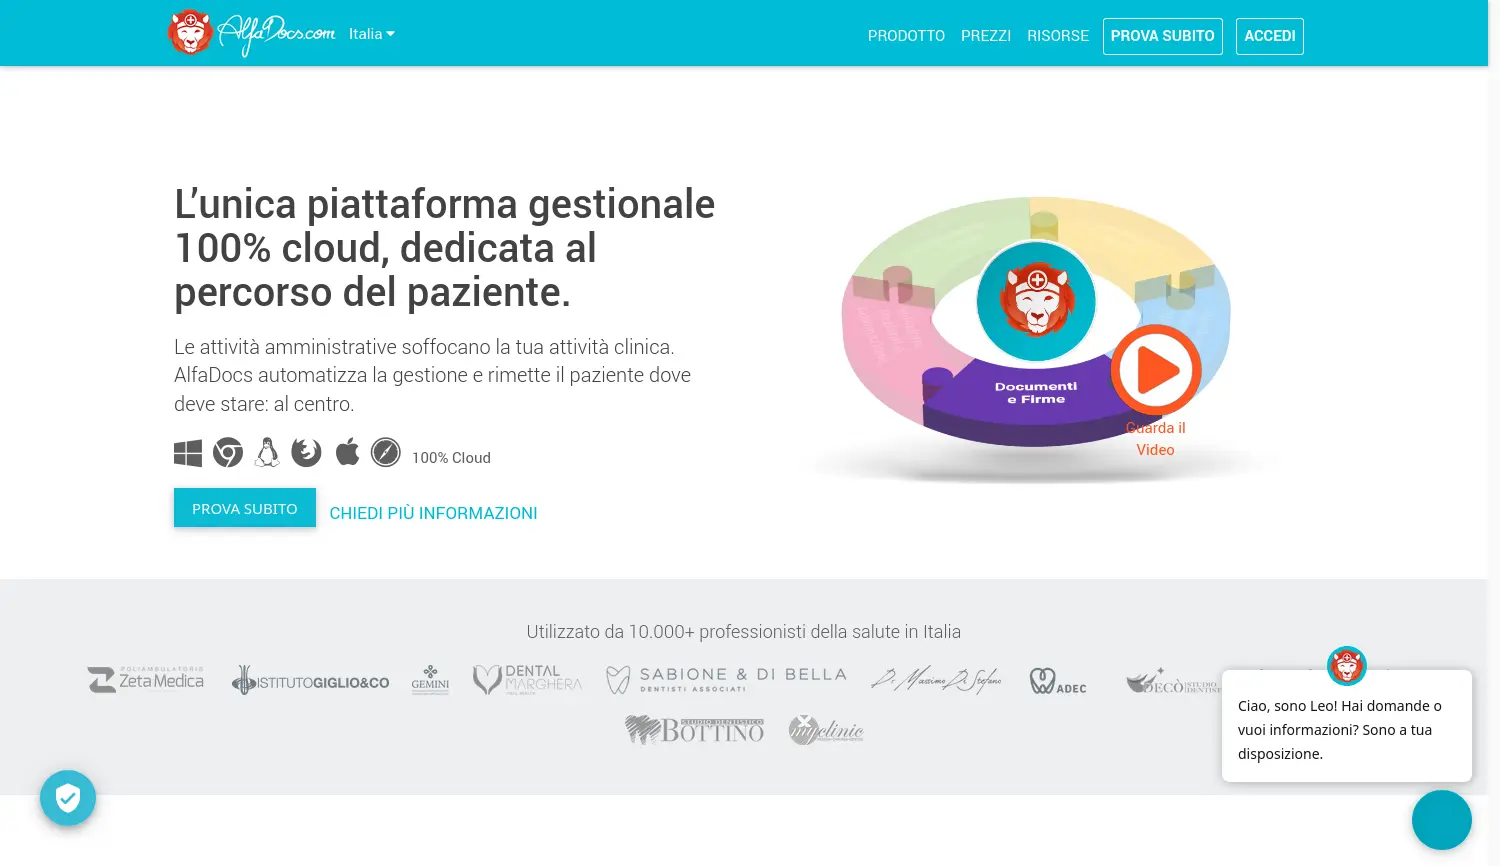Open the teal chat launcher bubble
Screen dimensions: 1500x866
pyautogui.click(x=1442, y=820)
